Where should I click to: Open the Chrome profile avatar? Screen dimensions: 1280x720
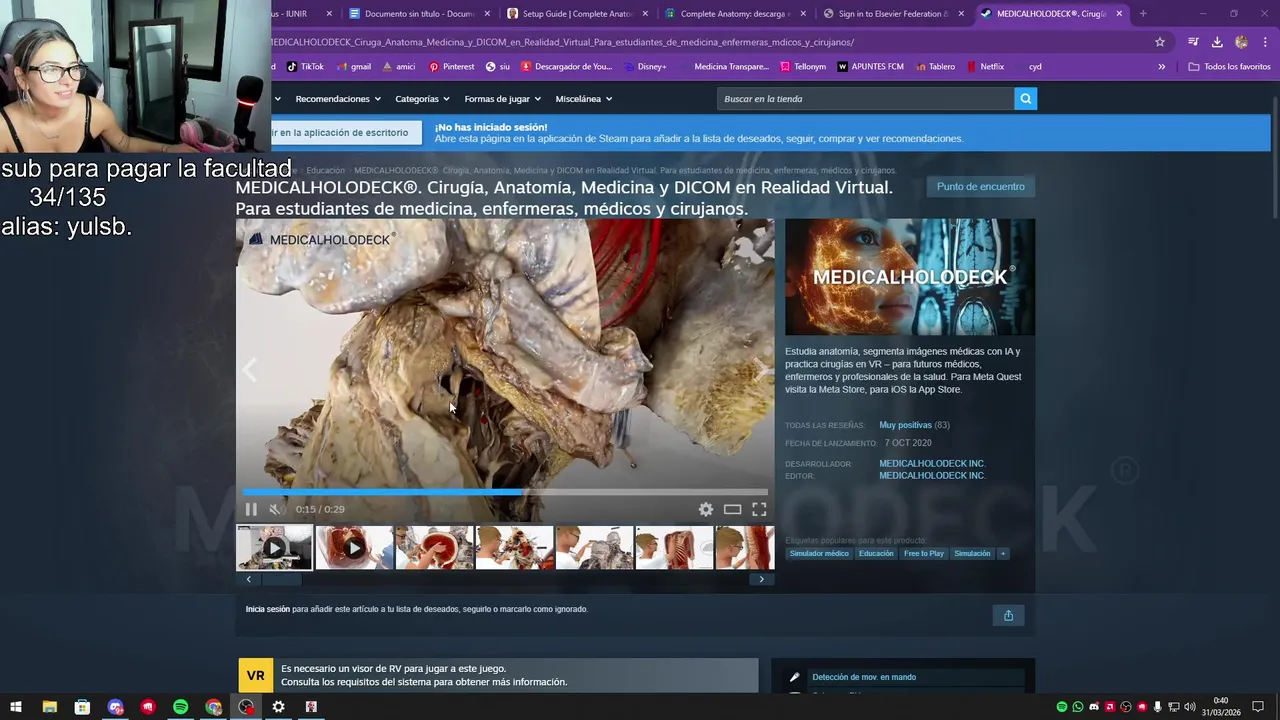click(x=1241, y=42)
